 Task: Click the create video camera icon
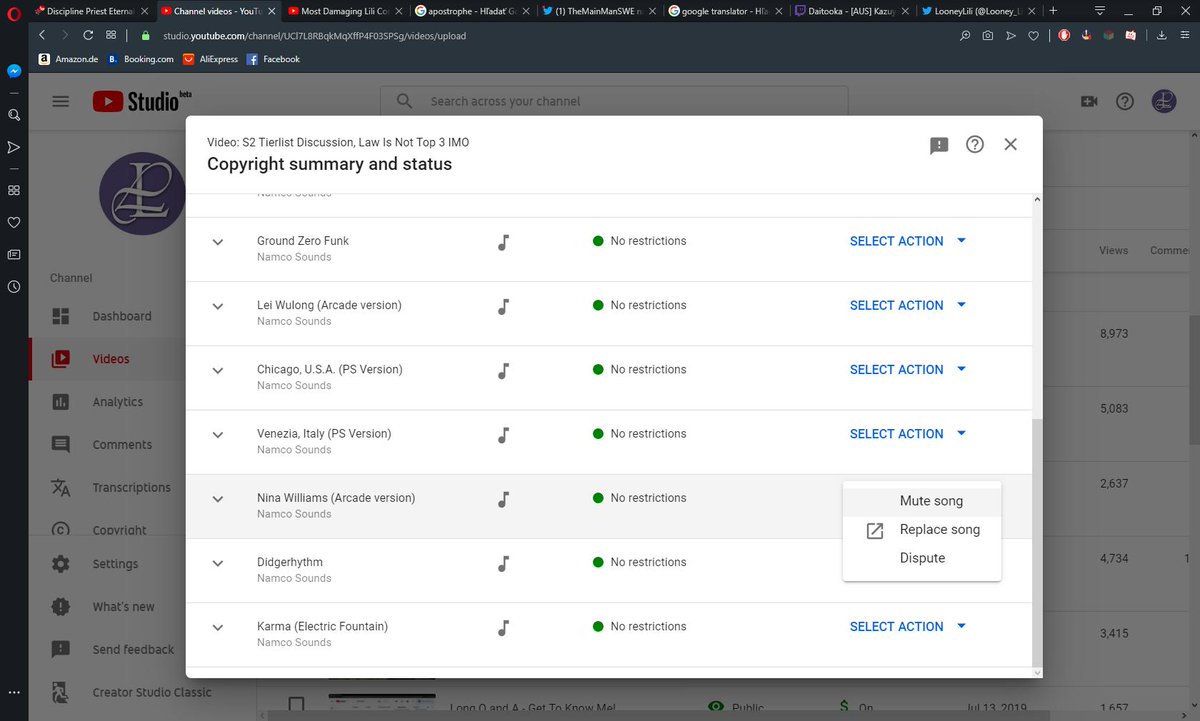coord(1089,101)
